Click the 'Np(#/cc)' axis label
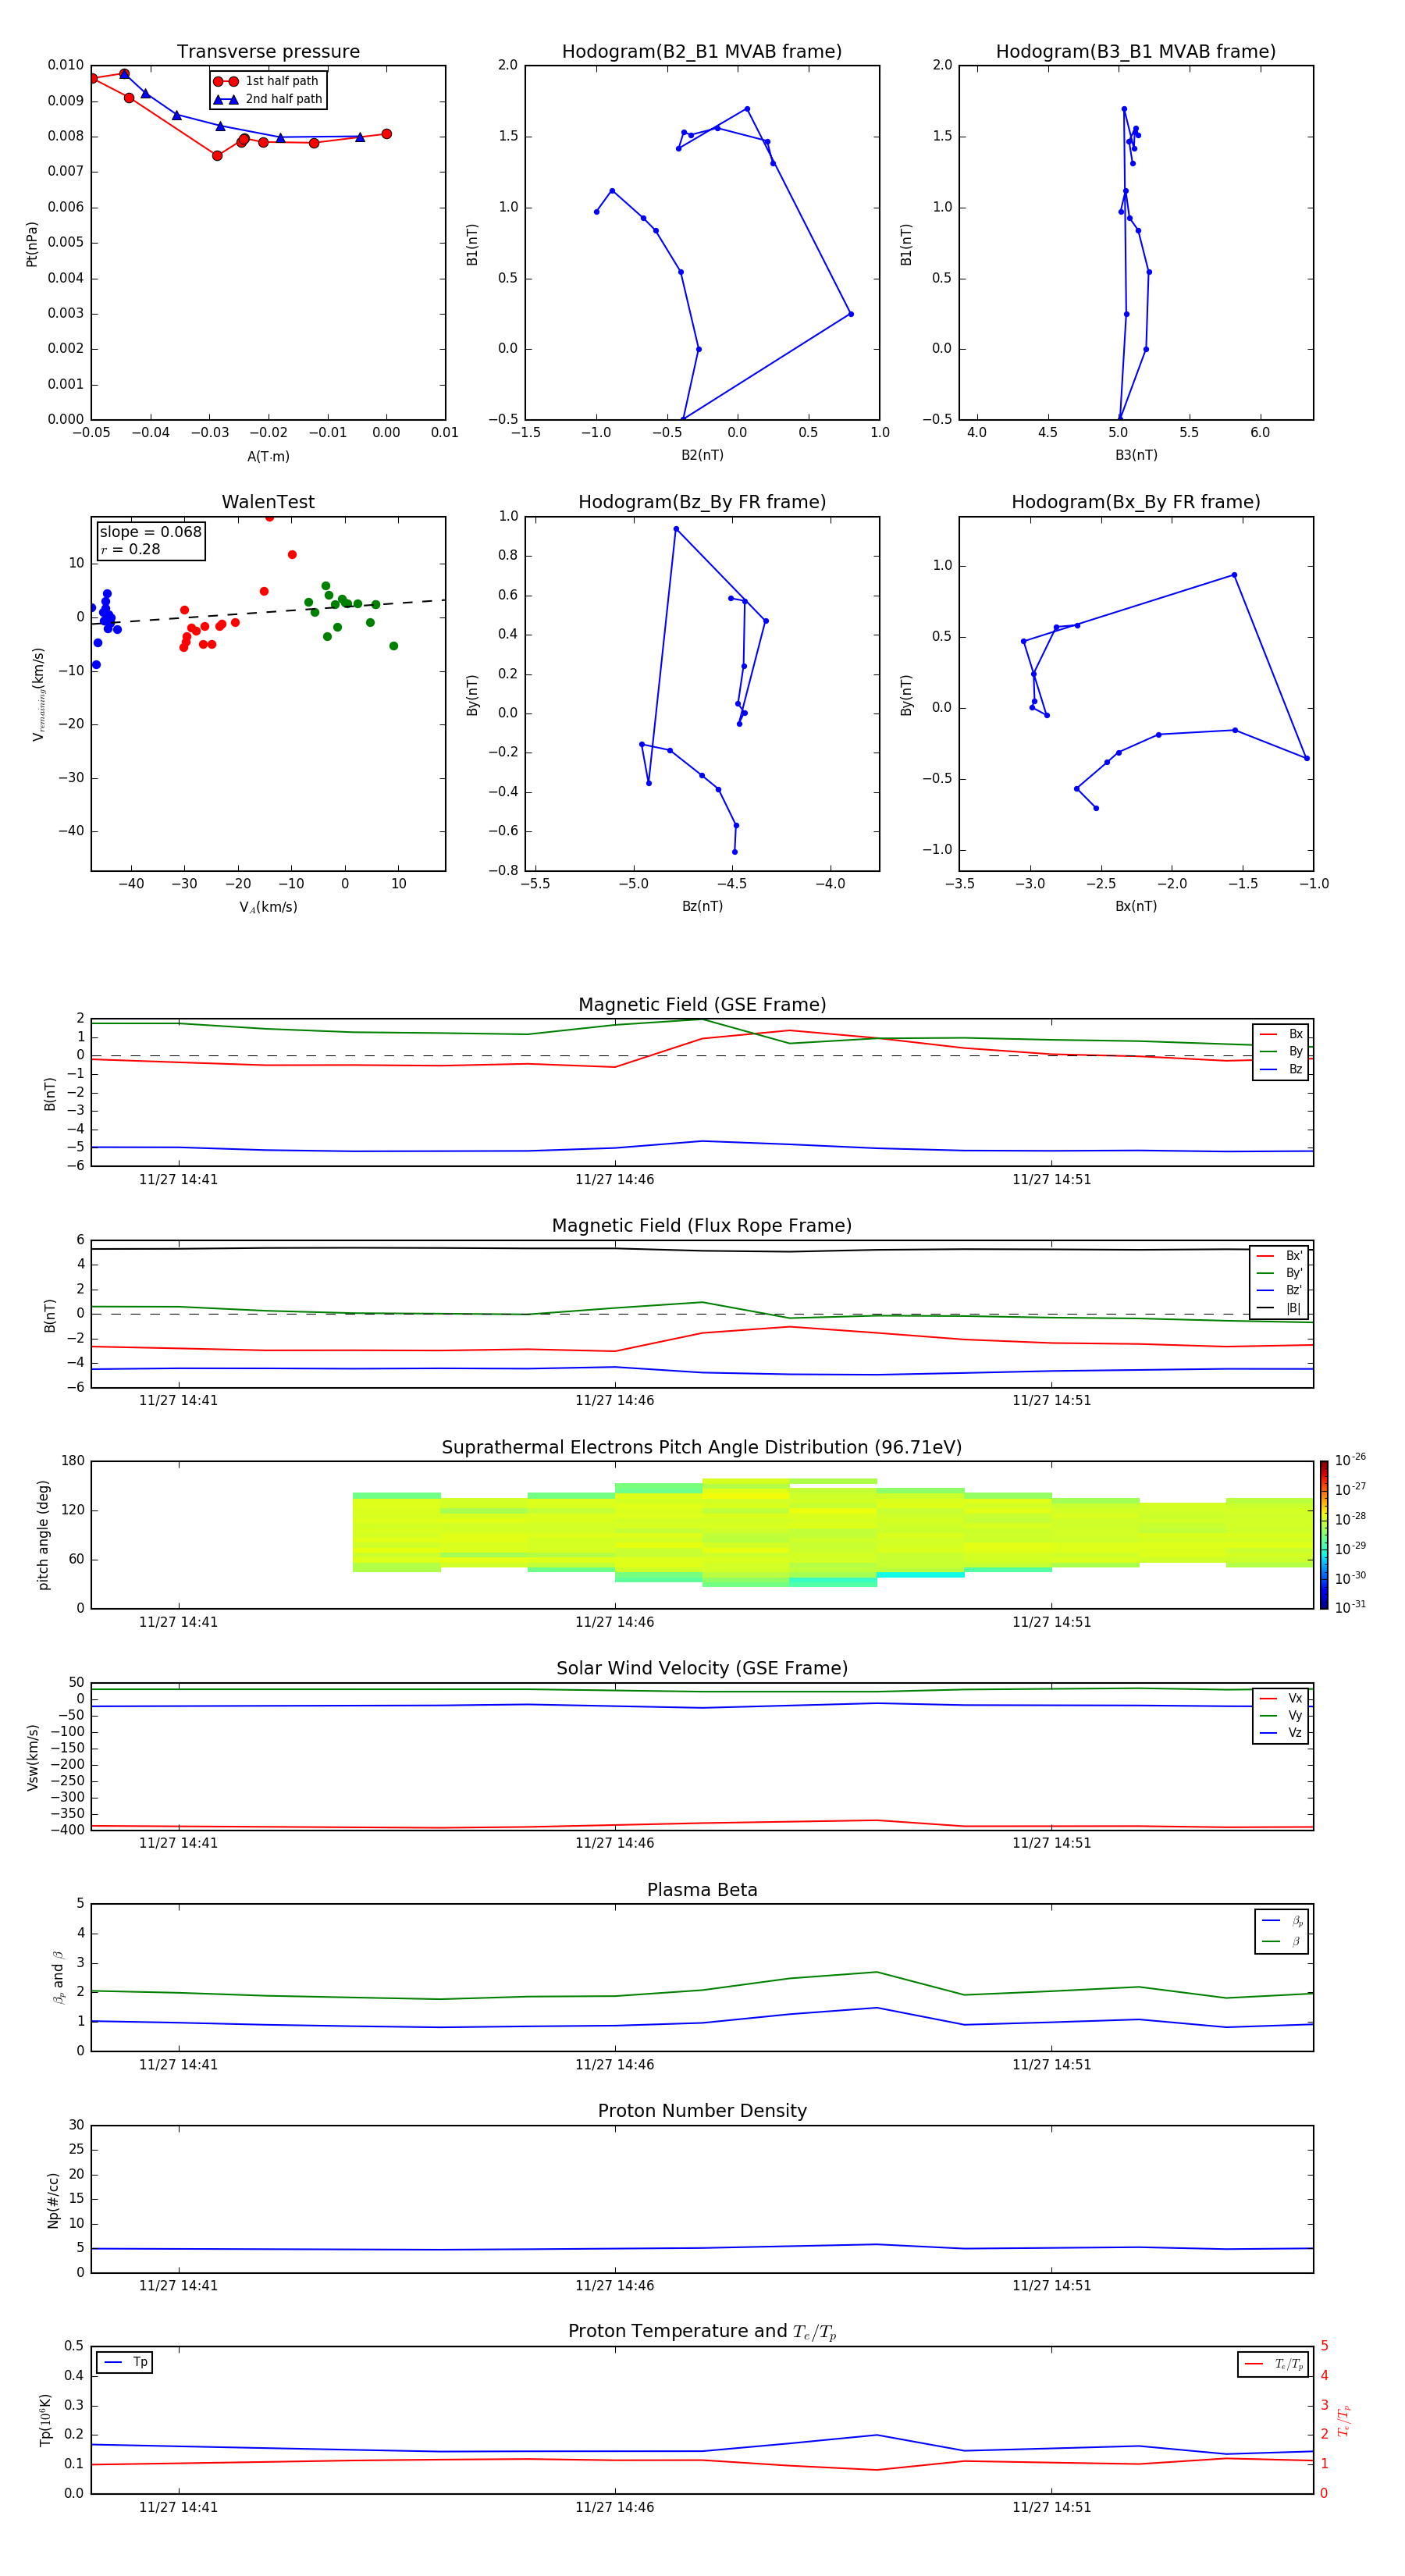 tap(53, 2200)
